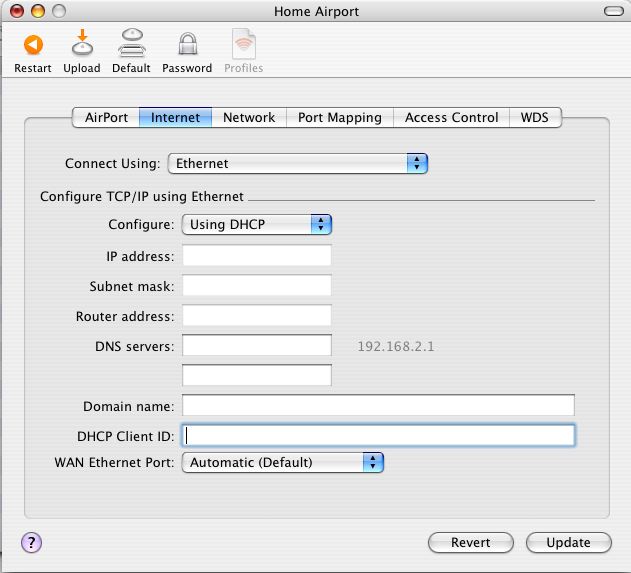The width and height of the screenshot is (631, 573).
Task: Click the Upload toolbar icon
Action: 82,42
